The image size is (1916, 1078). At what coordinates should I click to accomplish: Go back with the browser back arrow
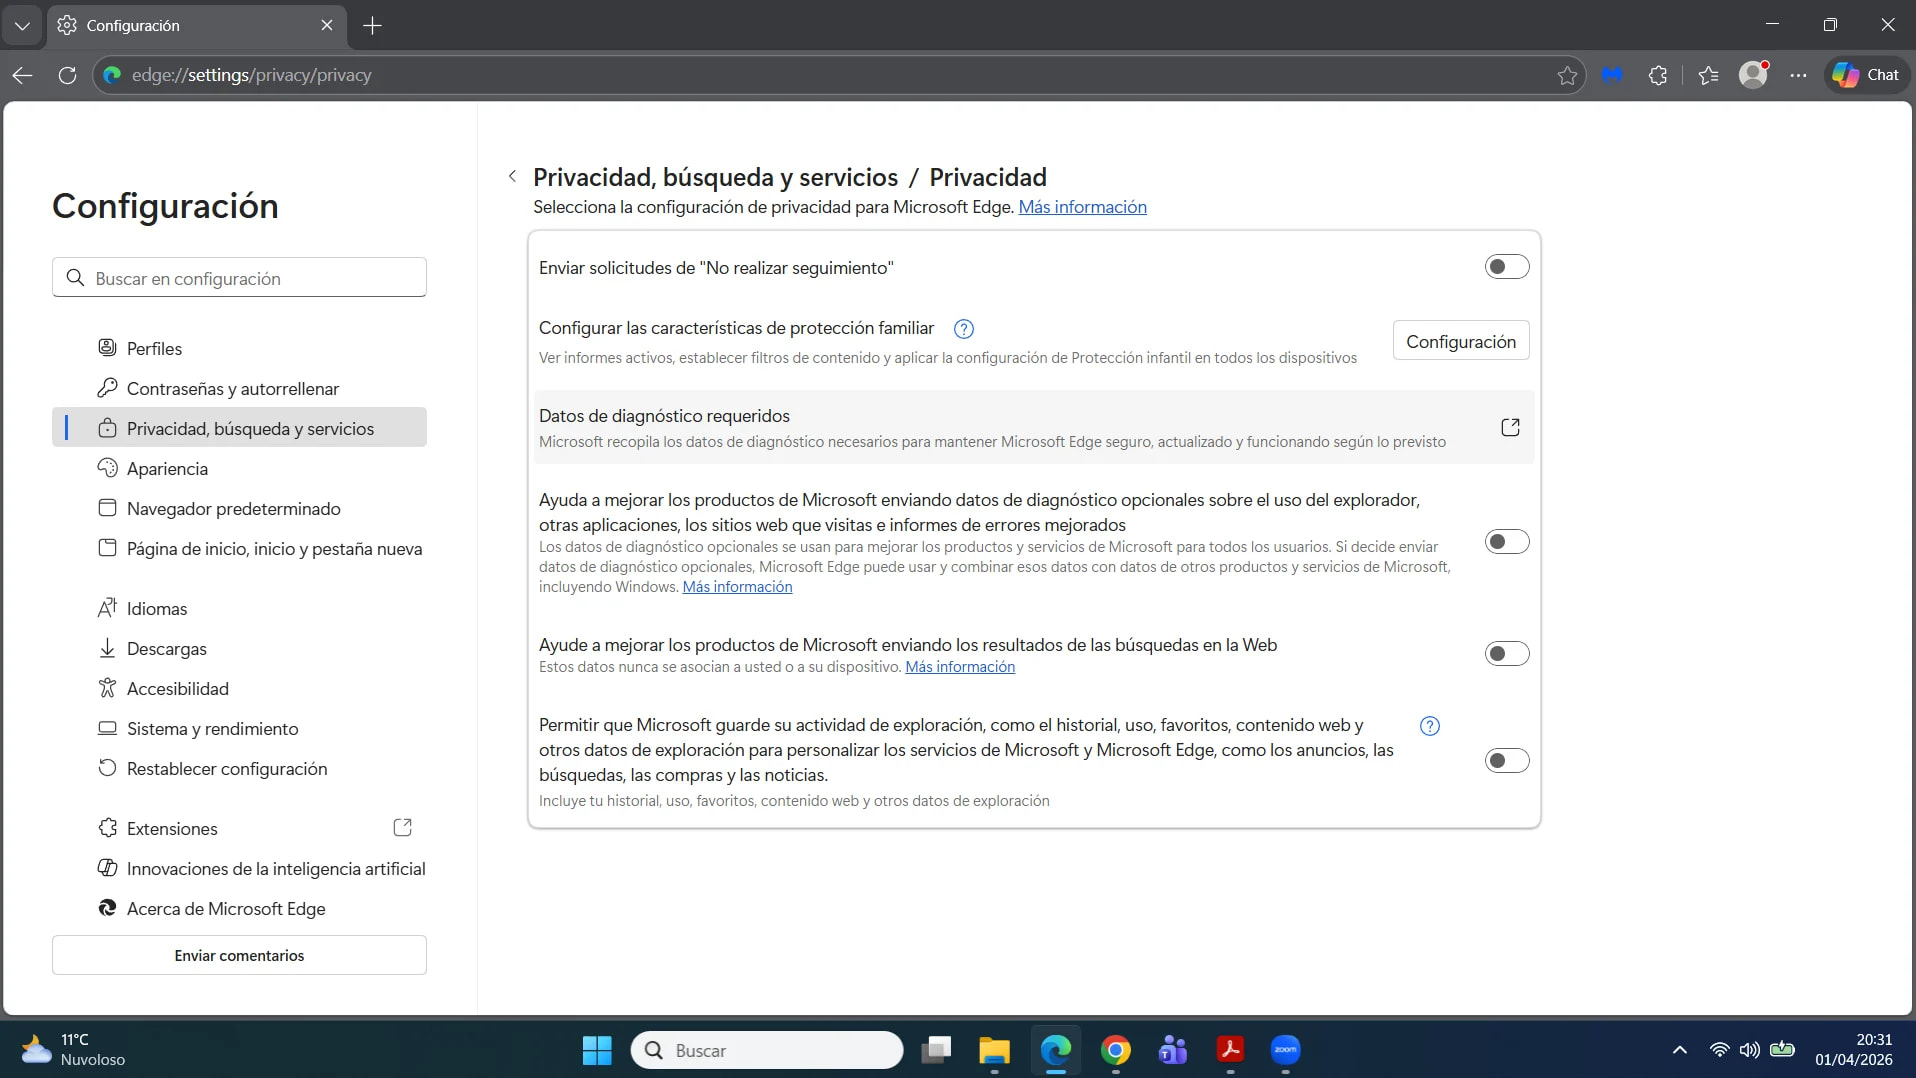click(x=23, y=75)
